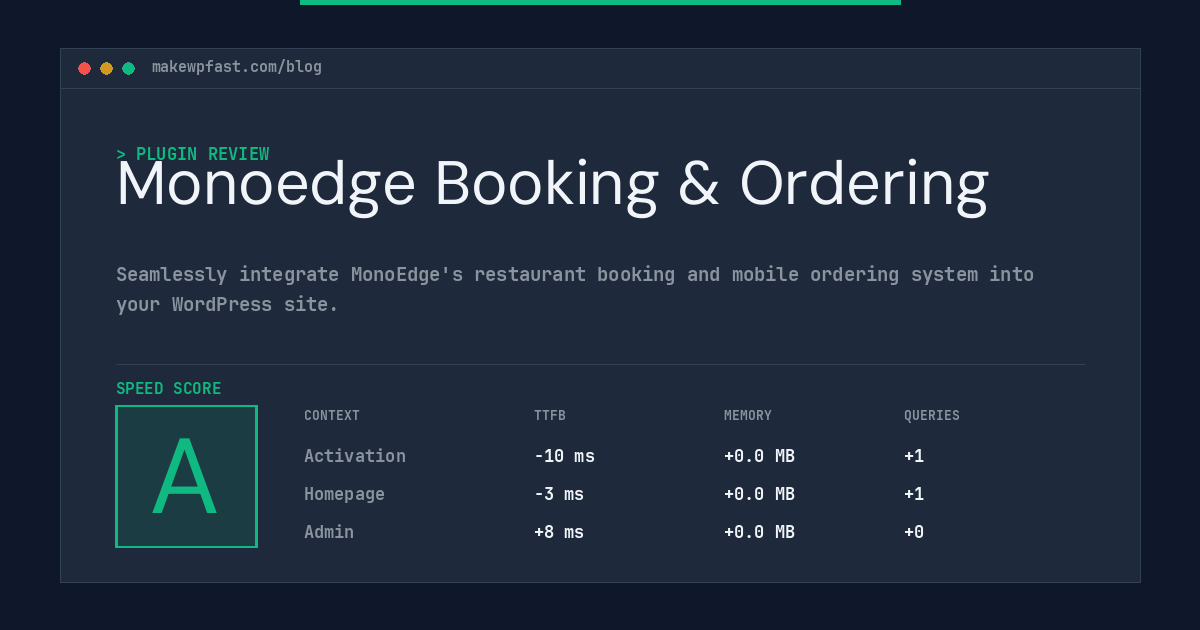Click the MEMORY column header
The height and width of the screenshot is (630, 1200).
point(748,415)
